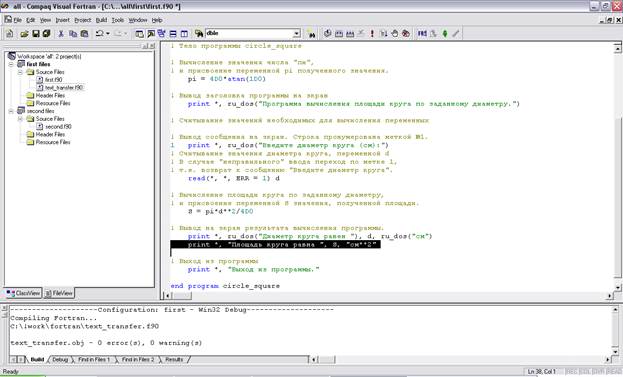
Task: Click the green marker toolbar icon
Action: tap(445, 34)
